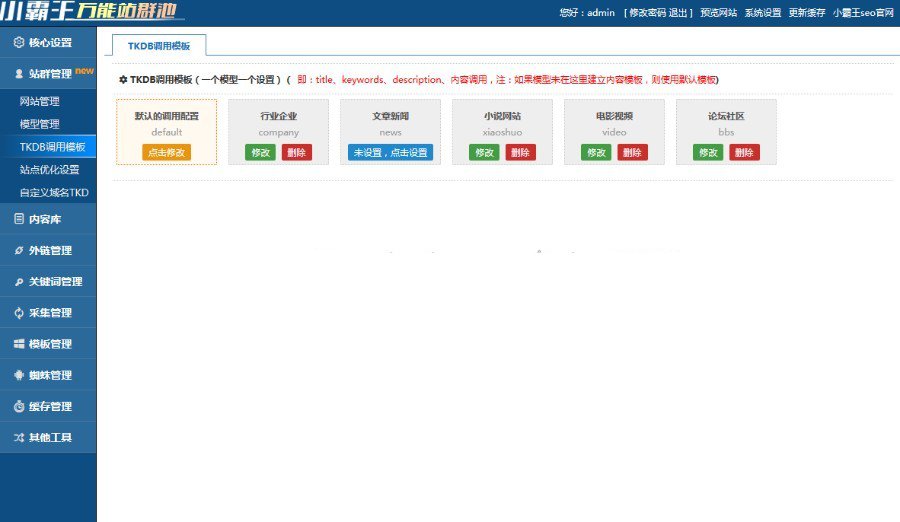This screenshot has width=900, height=522.
Task: Select 站点优化设置 in the sidebar submenu
Action: tap(49, 169)
